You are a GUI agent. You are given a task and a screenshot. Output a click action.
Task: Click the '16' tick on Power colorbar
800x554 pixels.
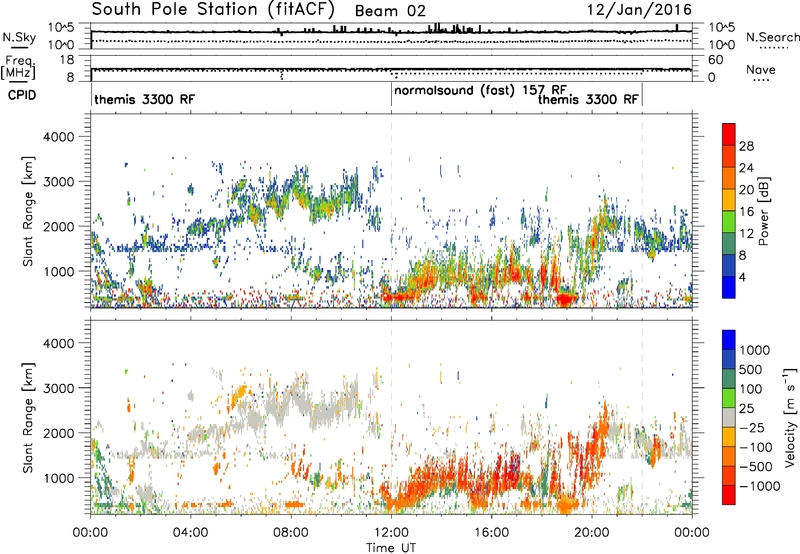746,212
